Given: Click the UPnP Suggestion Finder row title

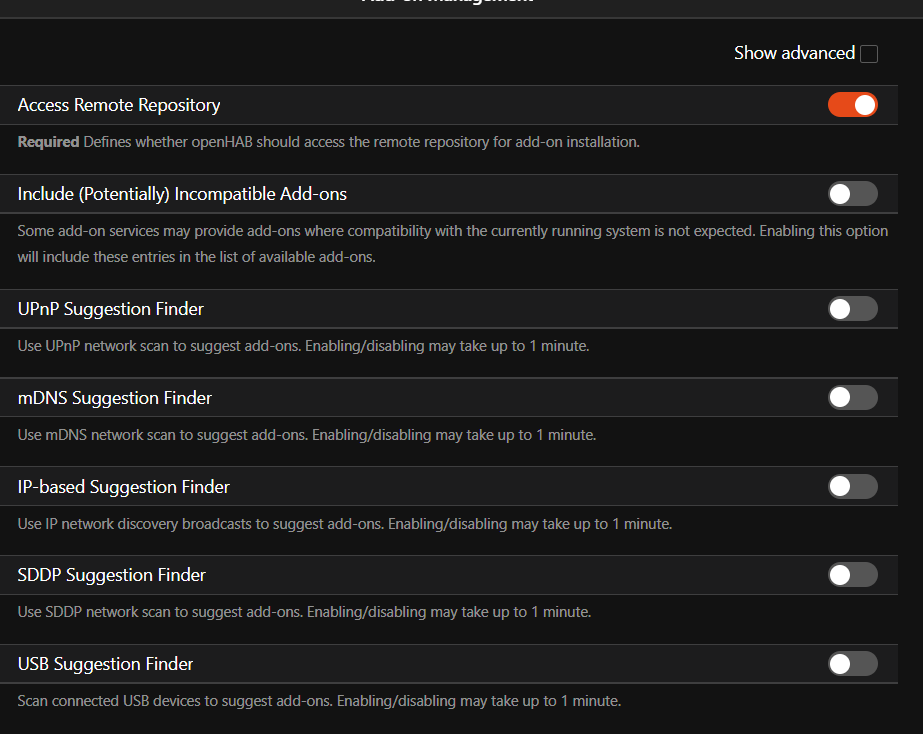Looking at the screenshot, I should 111,309.
